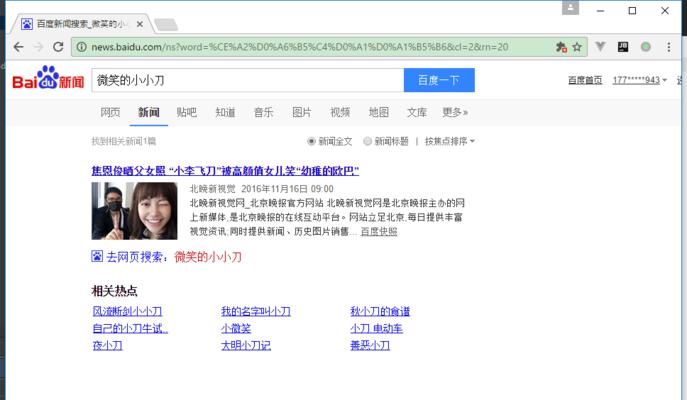Switch to the 图片 tab
This screenshot has height=400, width=687.
[302, 112]
